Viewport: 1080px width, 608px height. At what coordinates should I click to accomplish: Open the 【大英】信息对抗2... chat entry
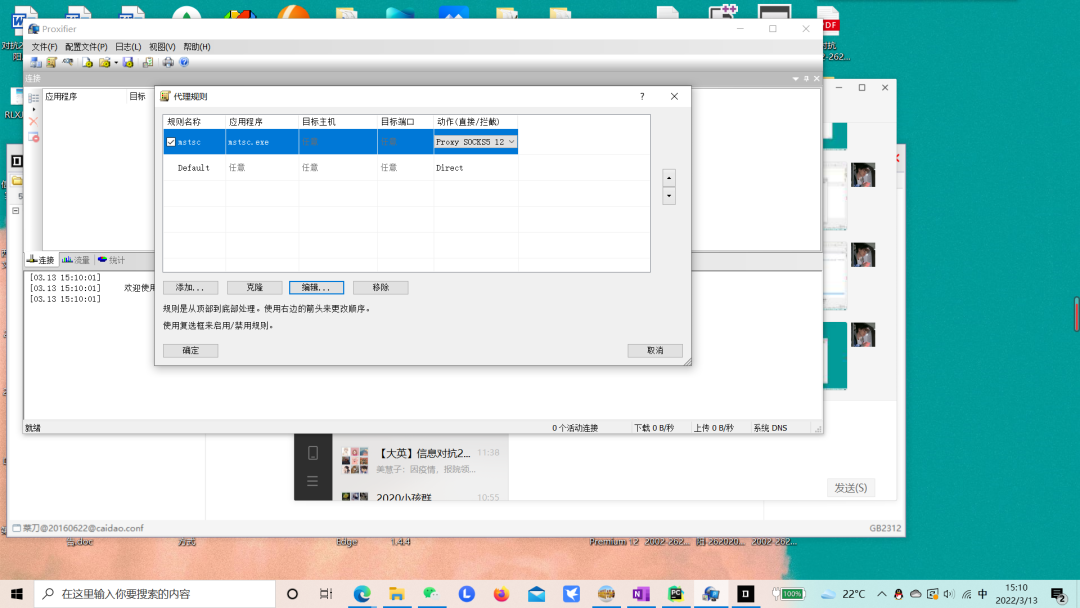[421, 460]
